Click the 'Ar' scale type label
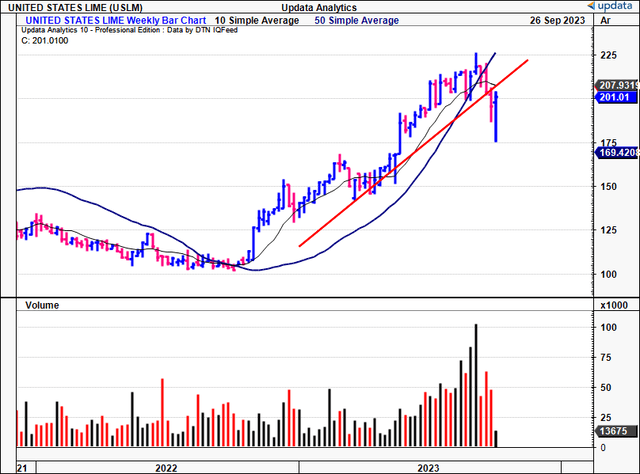The width and height of the screenshot is (640, 474). pyautogui.click(x=606, y=20)
